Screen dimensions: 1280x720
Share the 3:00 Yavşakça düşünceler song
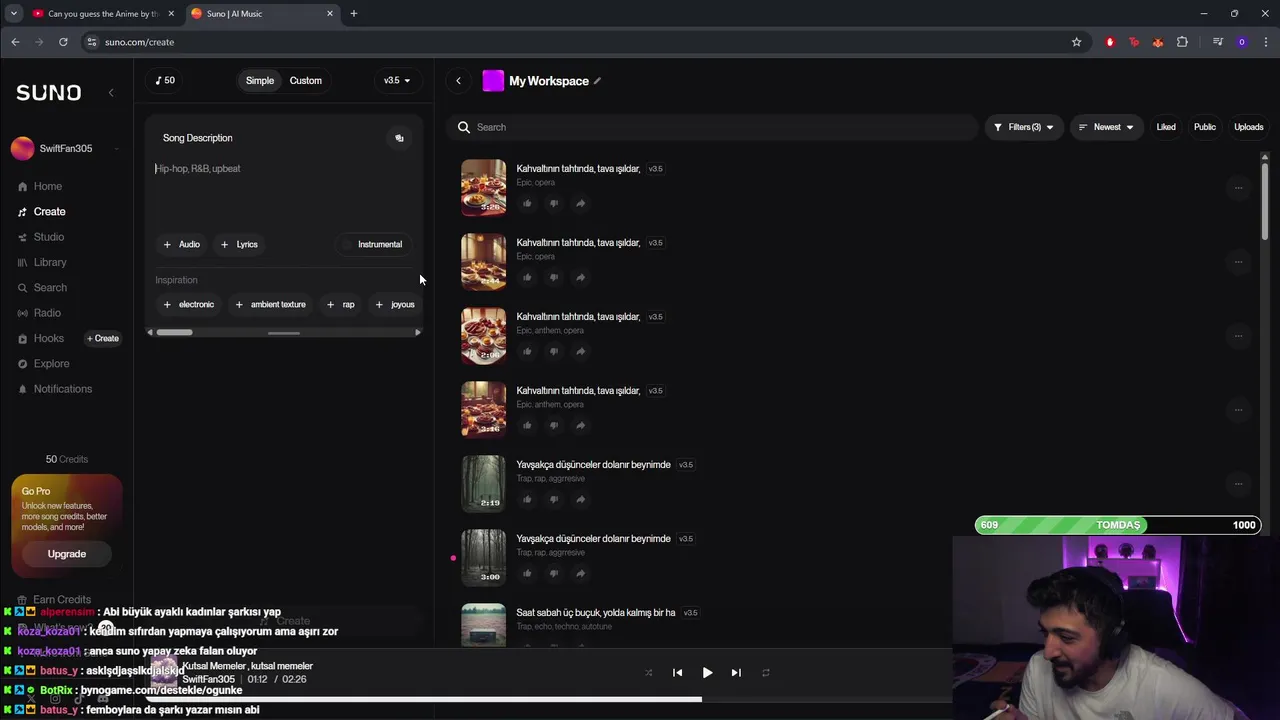pos(580,573)
